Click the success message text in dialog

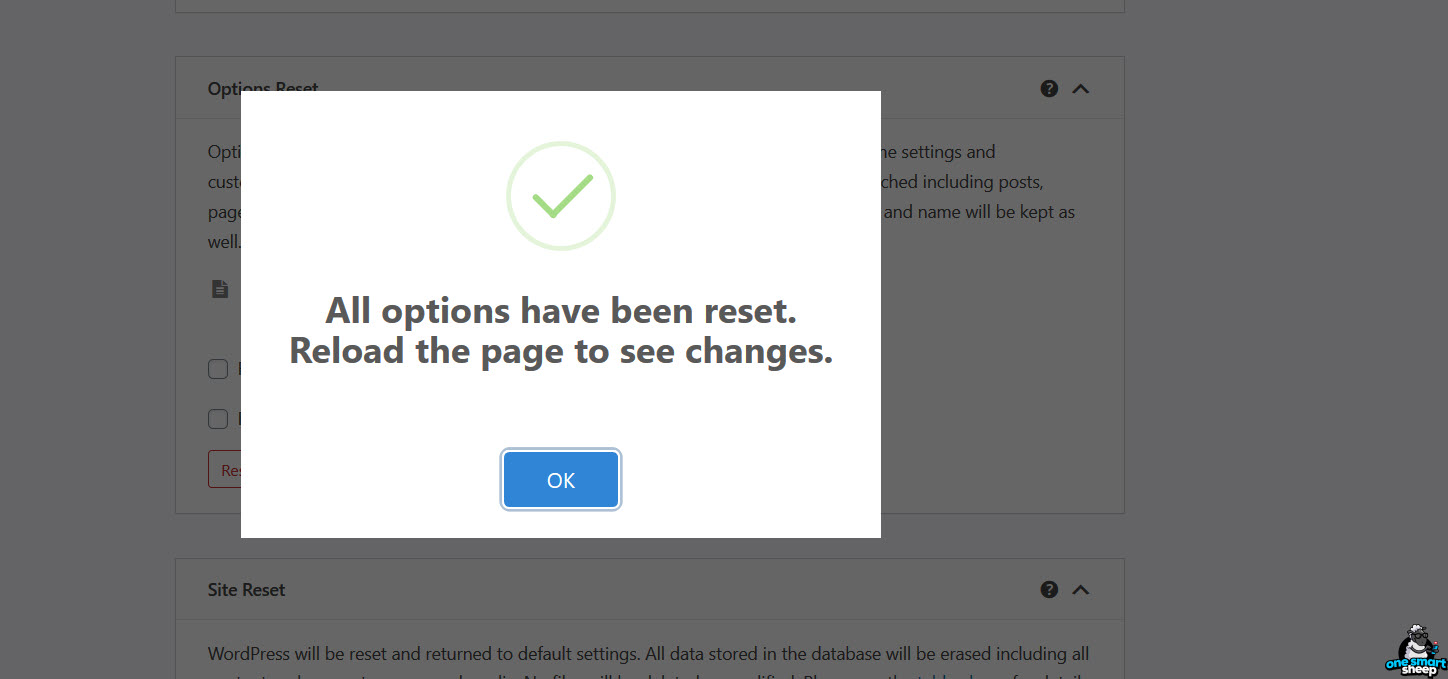pos(560,330)
